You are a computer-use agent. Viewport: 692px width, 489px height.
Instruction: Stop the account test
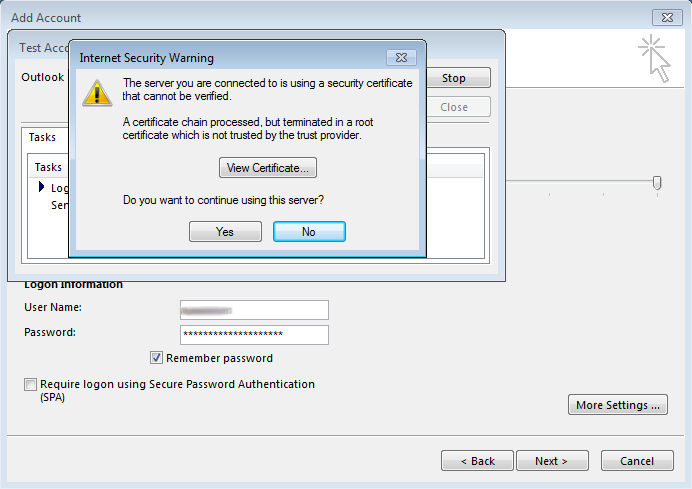(454, 78)
